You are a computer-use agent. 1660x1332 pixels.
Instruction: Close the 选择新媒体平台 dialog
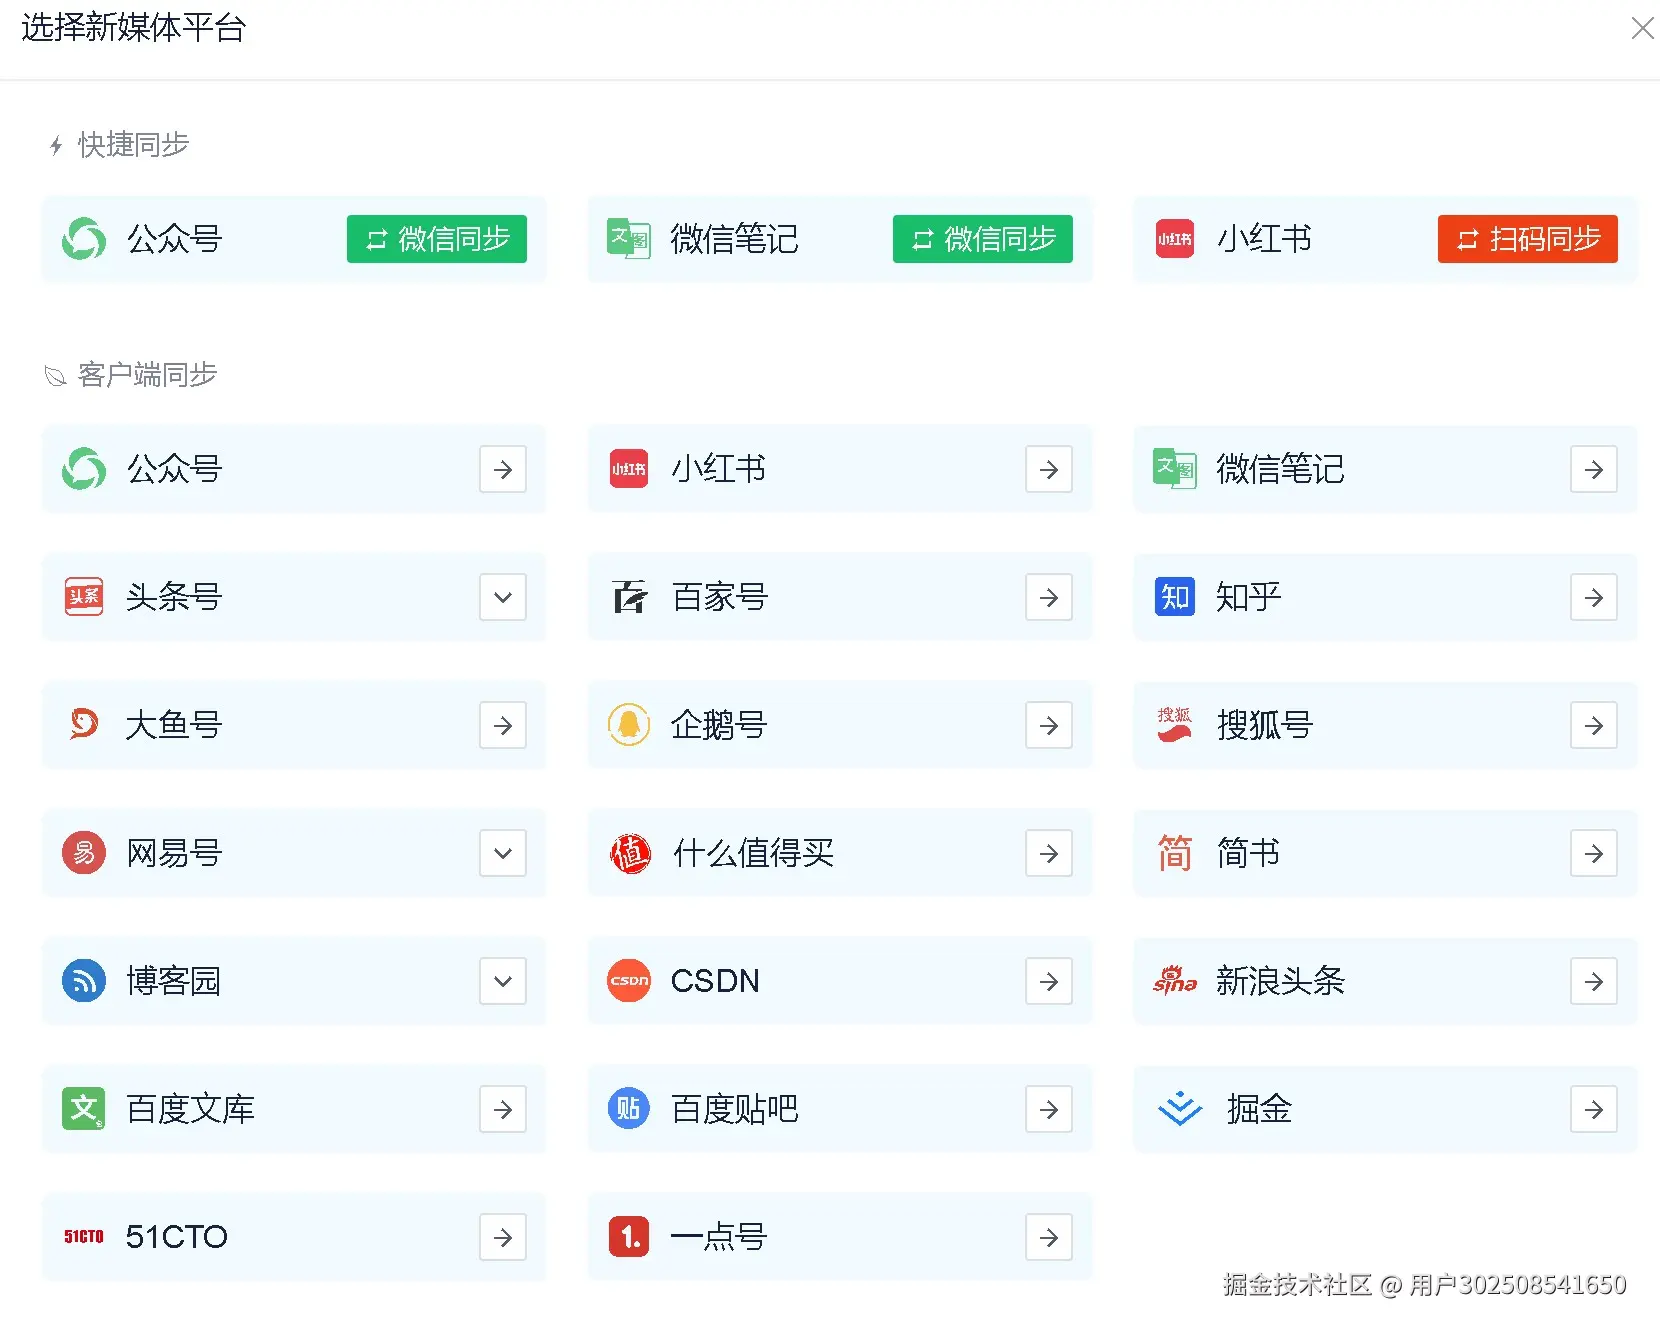1642,28
